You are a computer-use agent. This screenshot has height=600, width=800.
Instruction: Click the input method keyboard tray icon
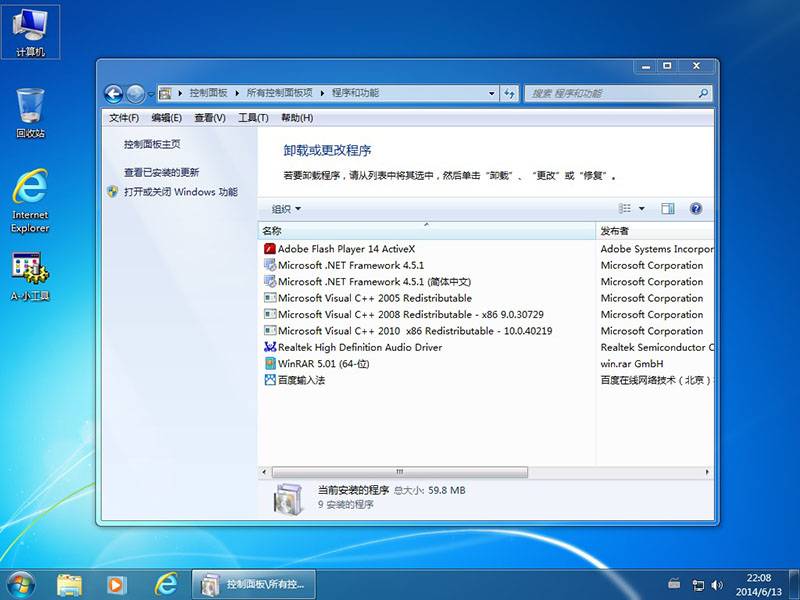click(x=674, y=583)
